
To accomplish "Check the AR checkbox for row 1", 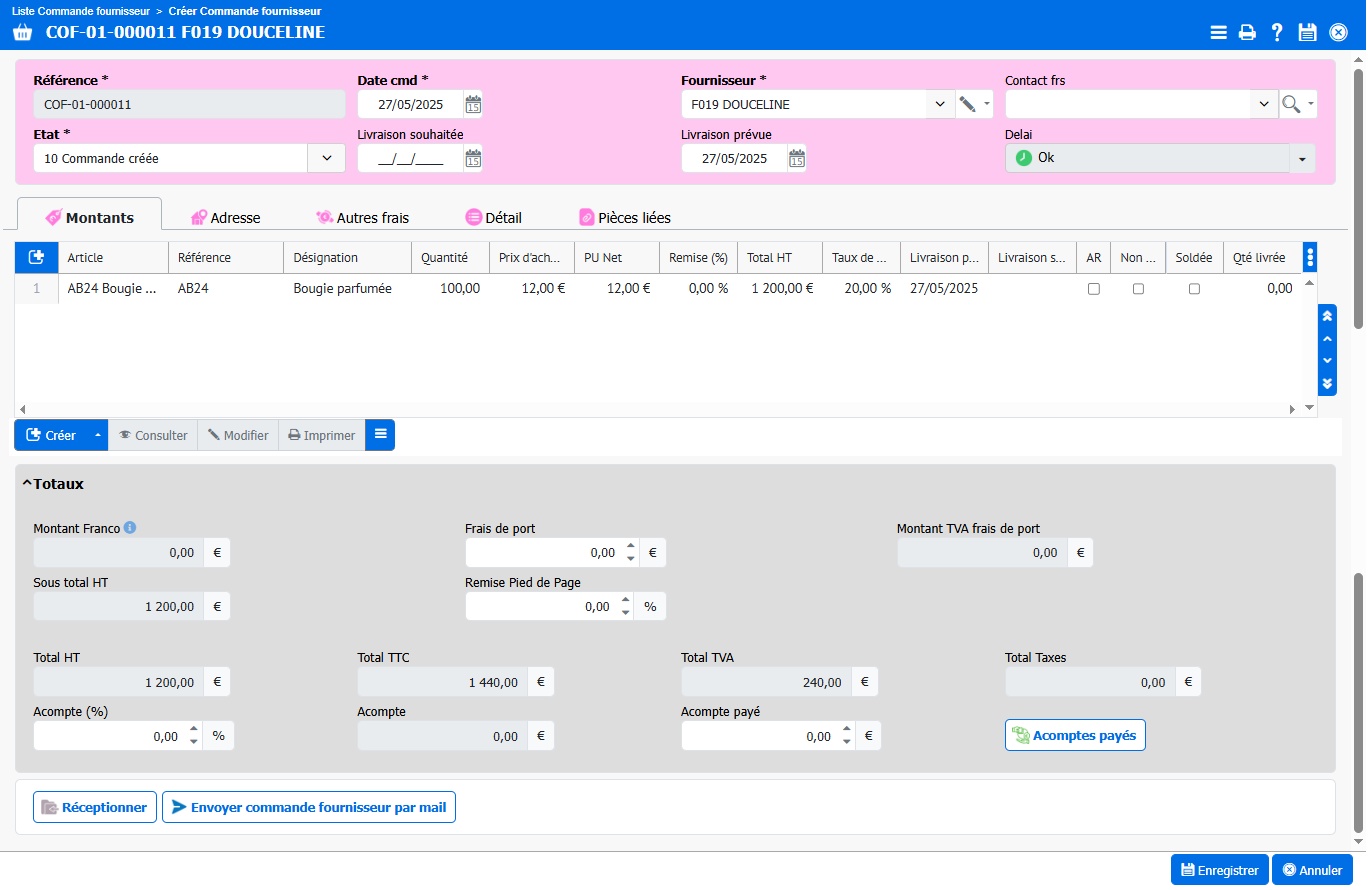I will [1094, 289].
